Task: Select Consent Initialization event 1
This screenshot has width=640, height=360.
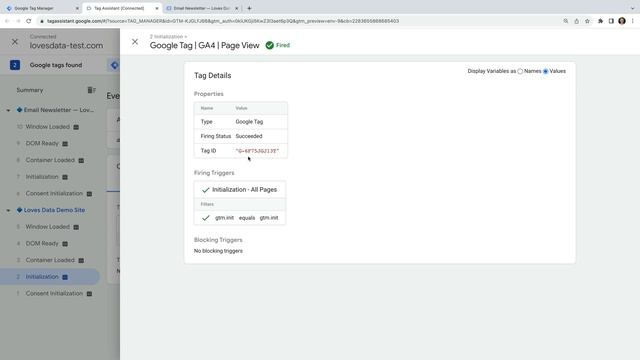Action: tap(54, 293)
